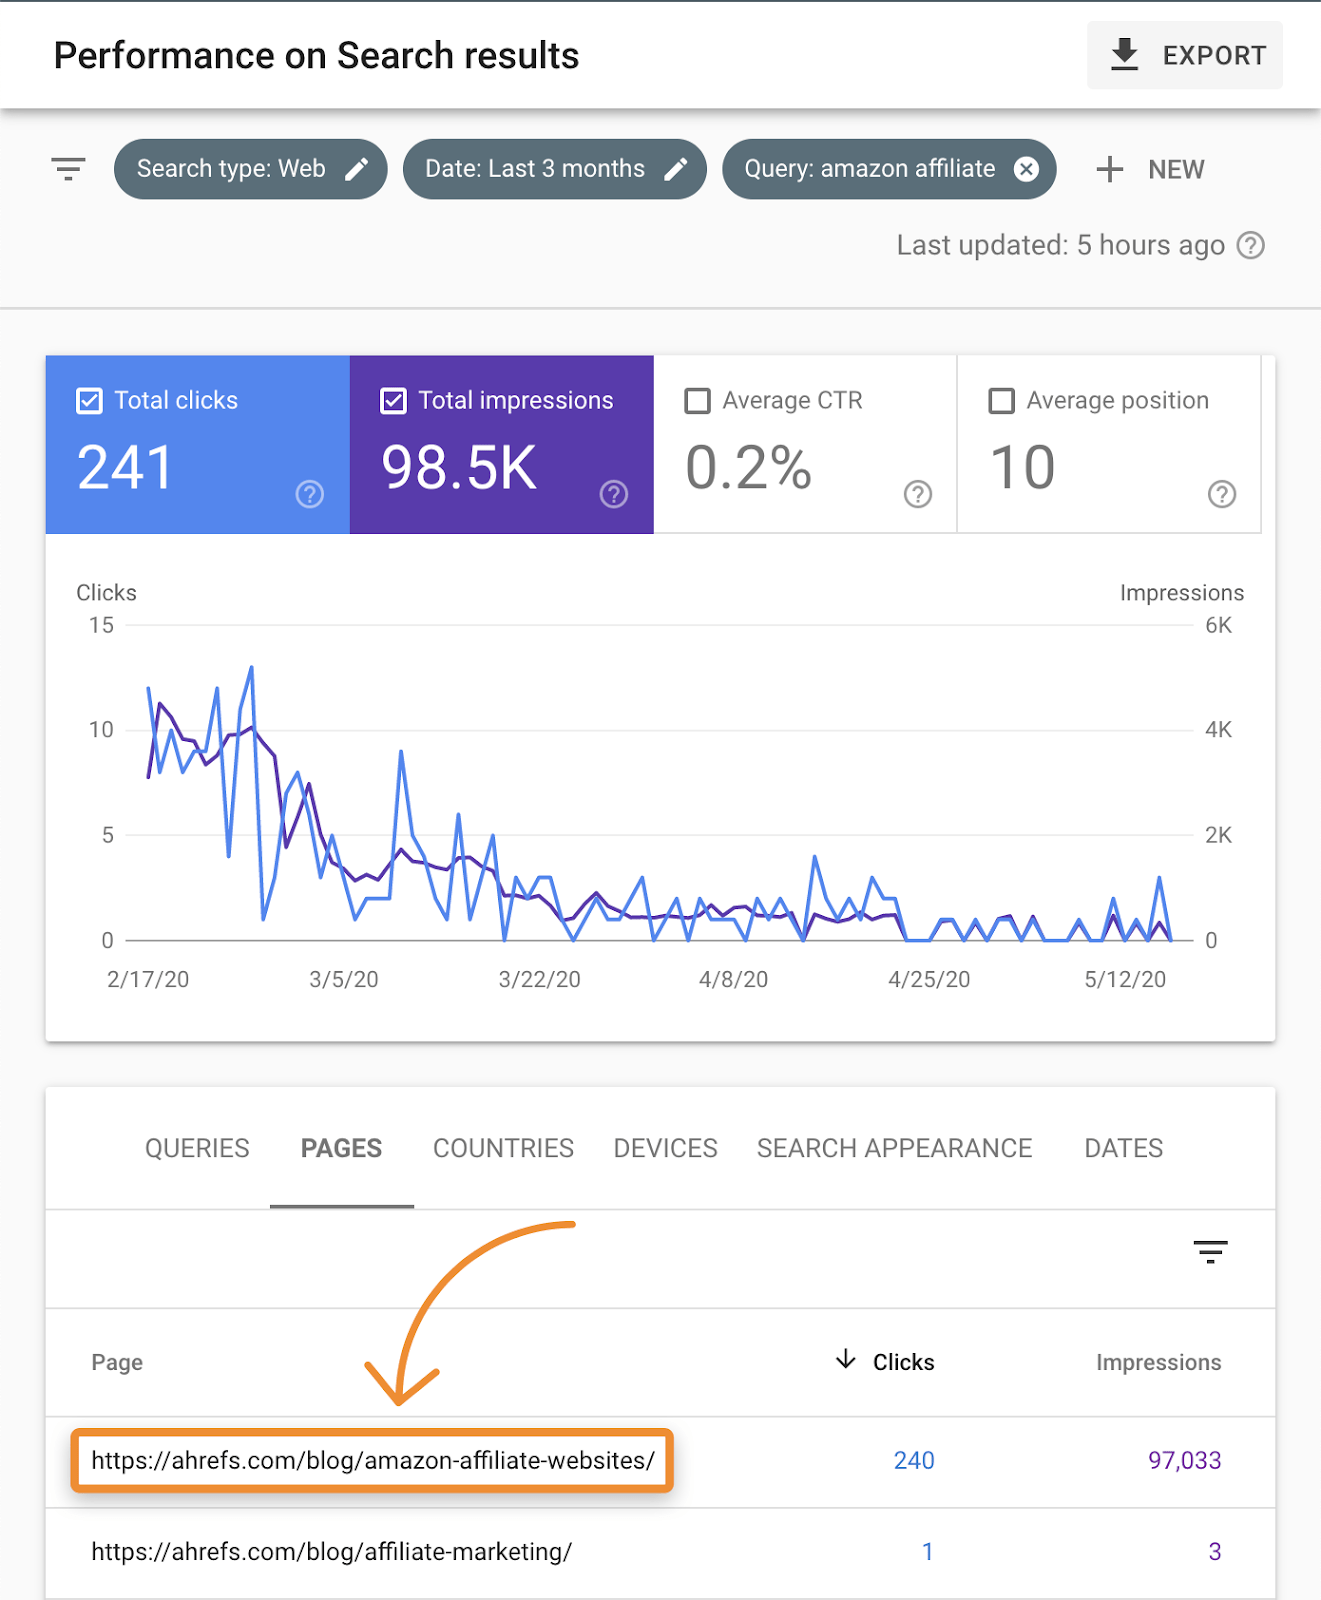The image size is (1321, 1600).
Task: Enable the Average position checkbox
Action: coord(1001,401)
